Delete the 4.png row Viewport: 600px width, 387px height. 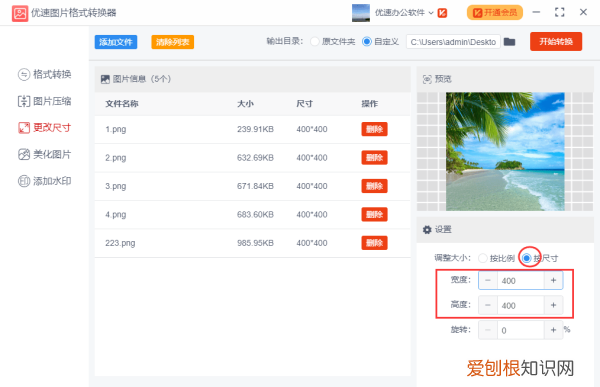coord(374,214)
